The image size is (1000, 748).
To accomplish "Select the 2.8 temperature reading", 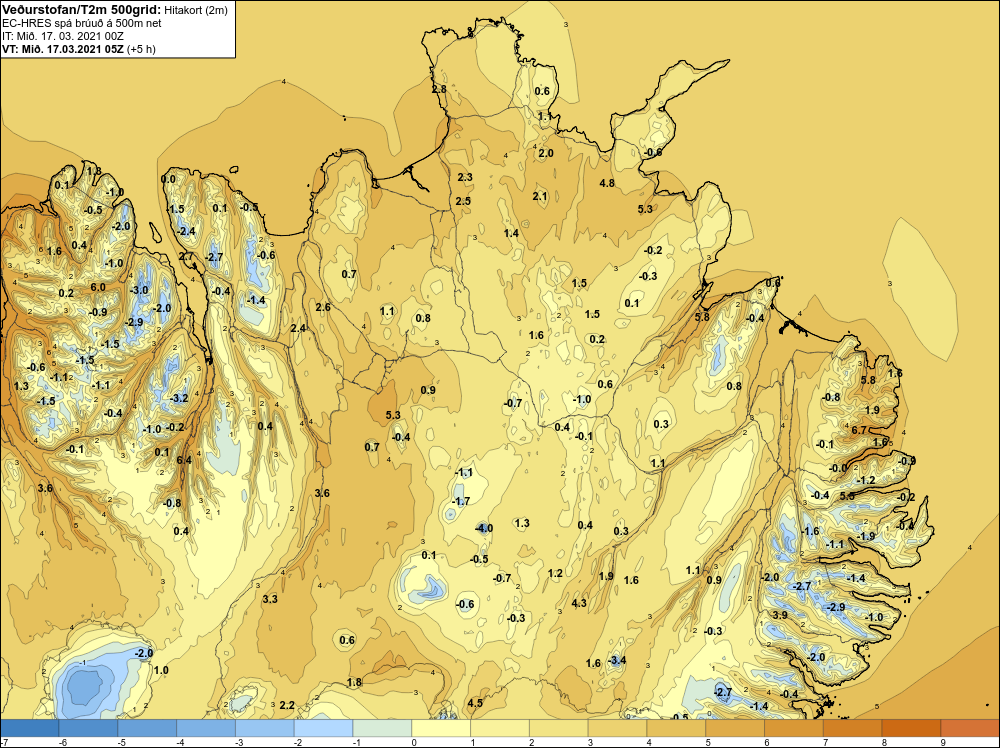I will tap(439, 89).
